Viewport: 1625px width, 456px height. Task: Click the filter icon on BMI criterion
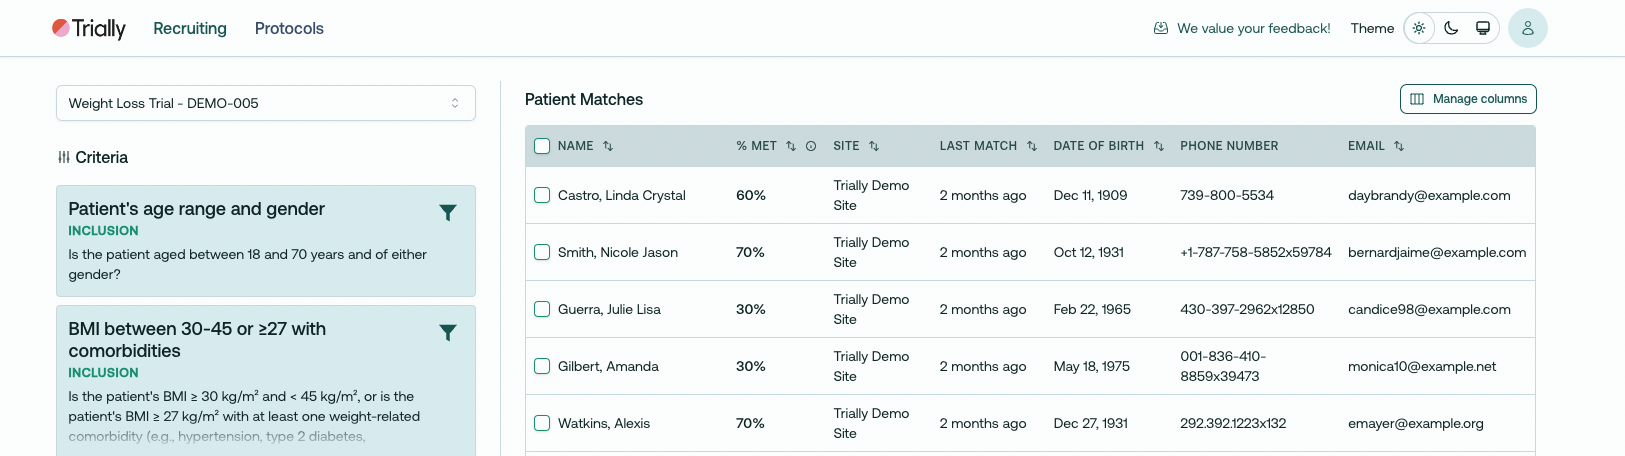[448, 332]
